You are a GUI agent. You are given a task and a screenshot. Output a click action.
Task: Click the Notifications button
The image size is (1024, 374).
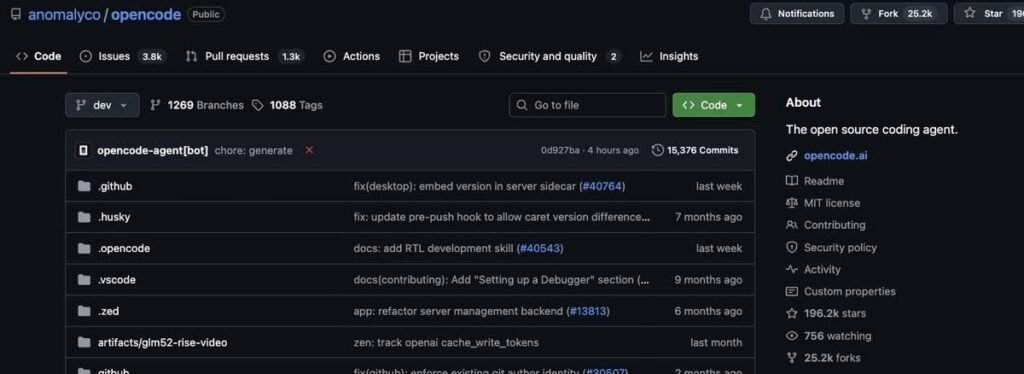[x=797, y=14]
